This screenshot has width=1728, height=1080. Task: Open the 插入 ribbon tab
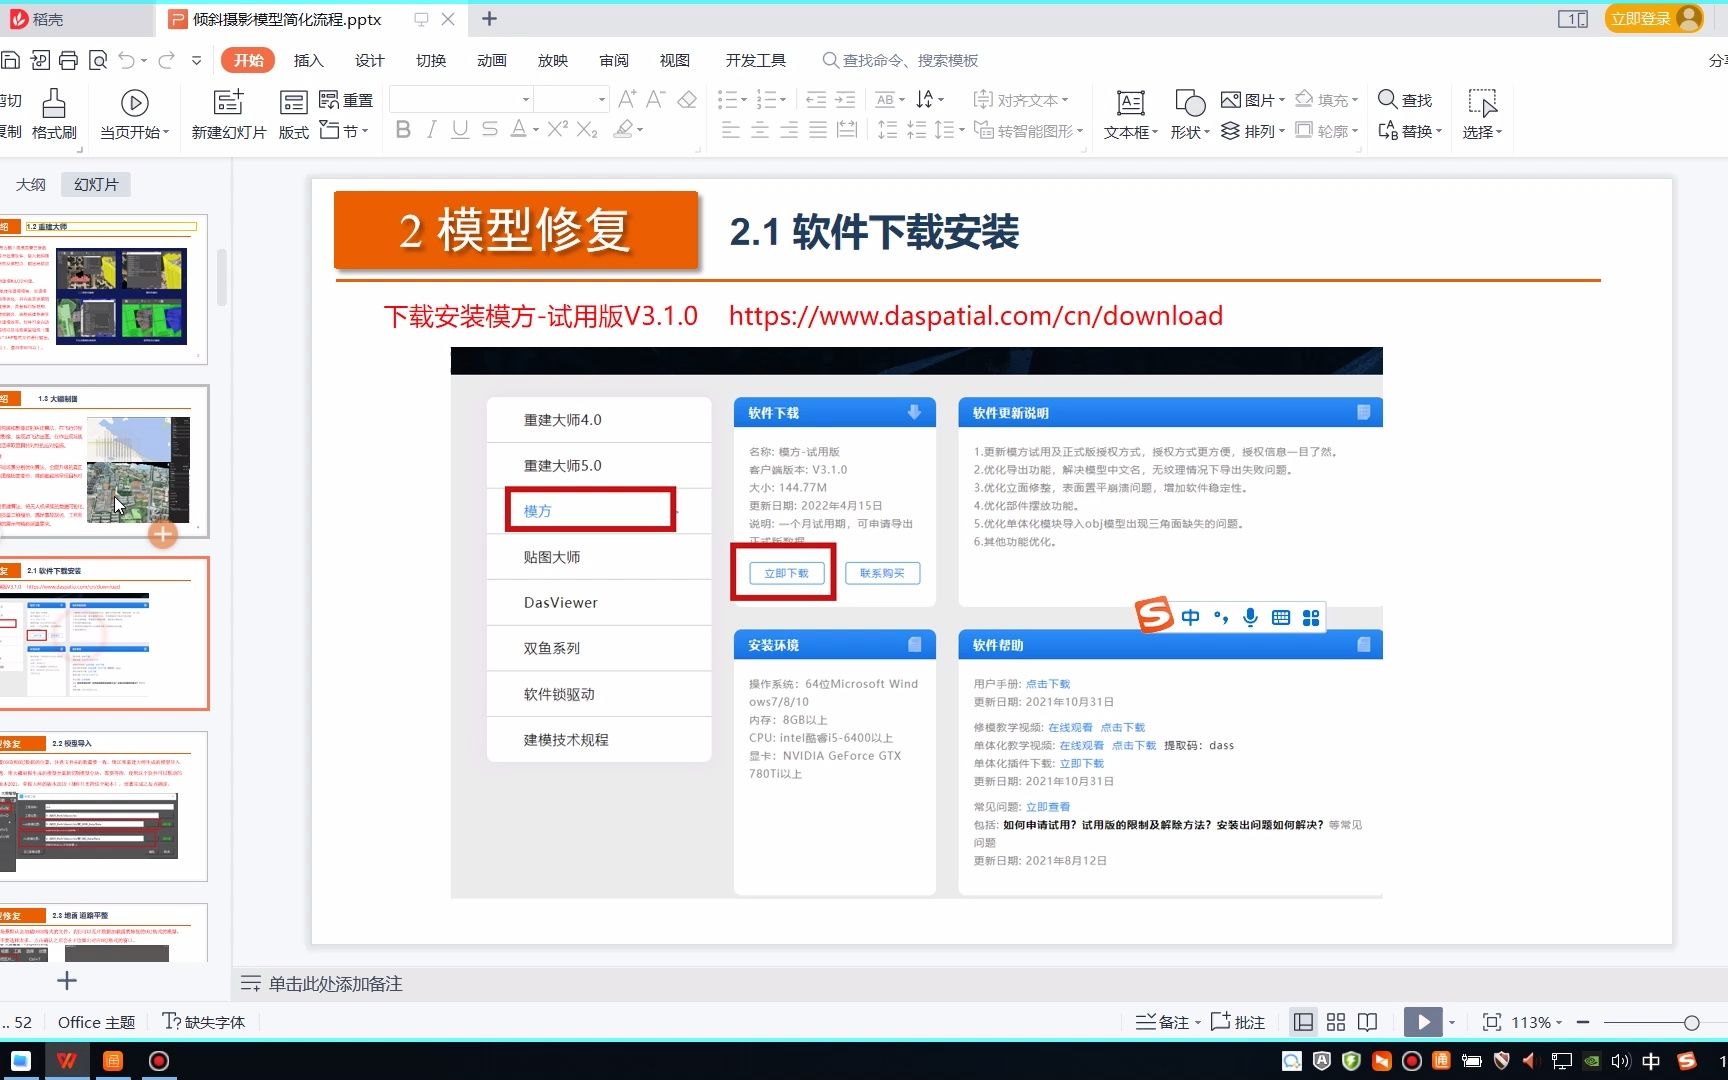tap(308, 60)
